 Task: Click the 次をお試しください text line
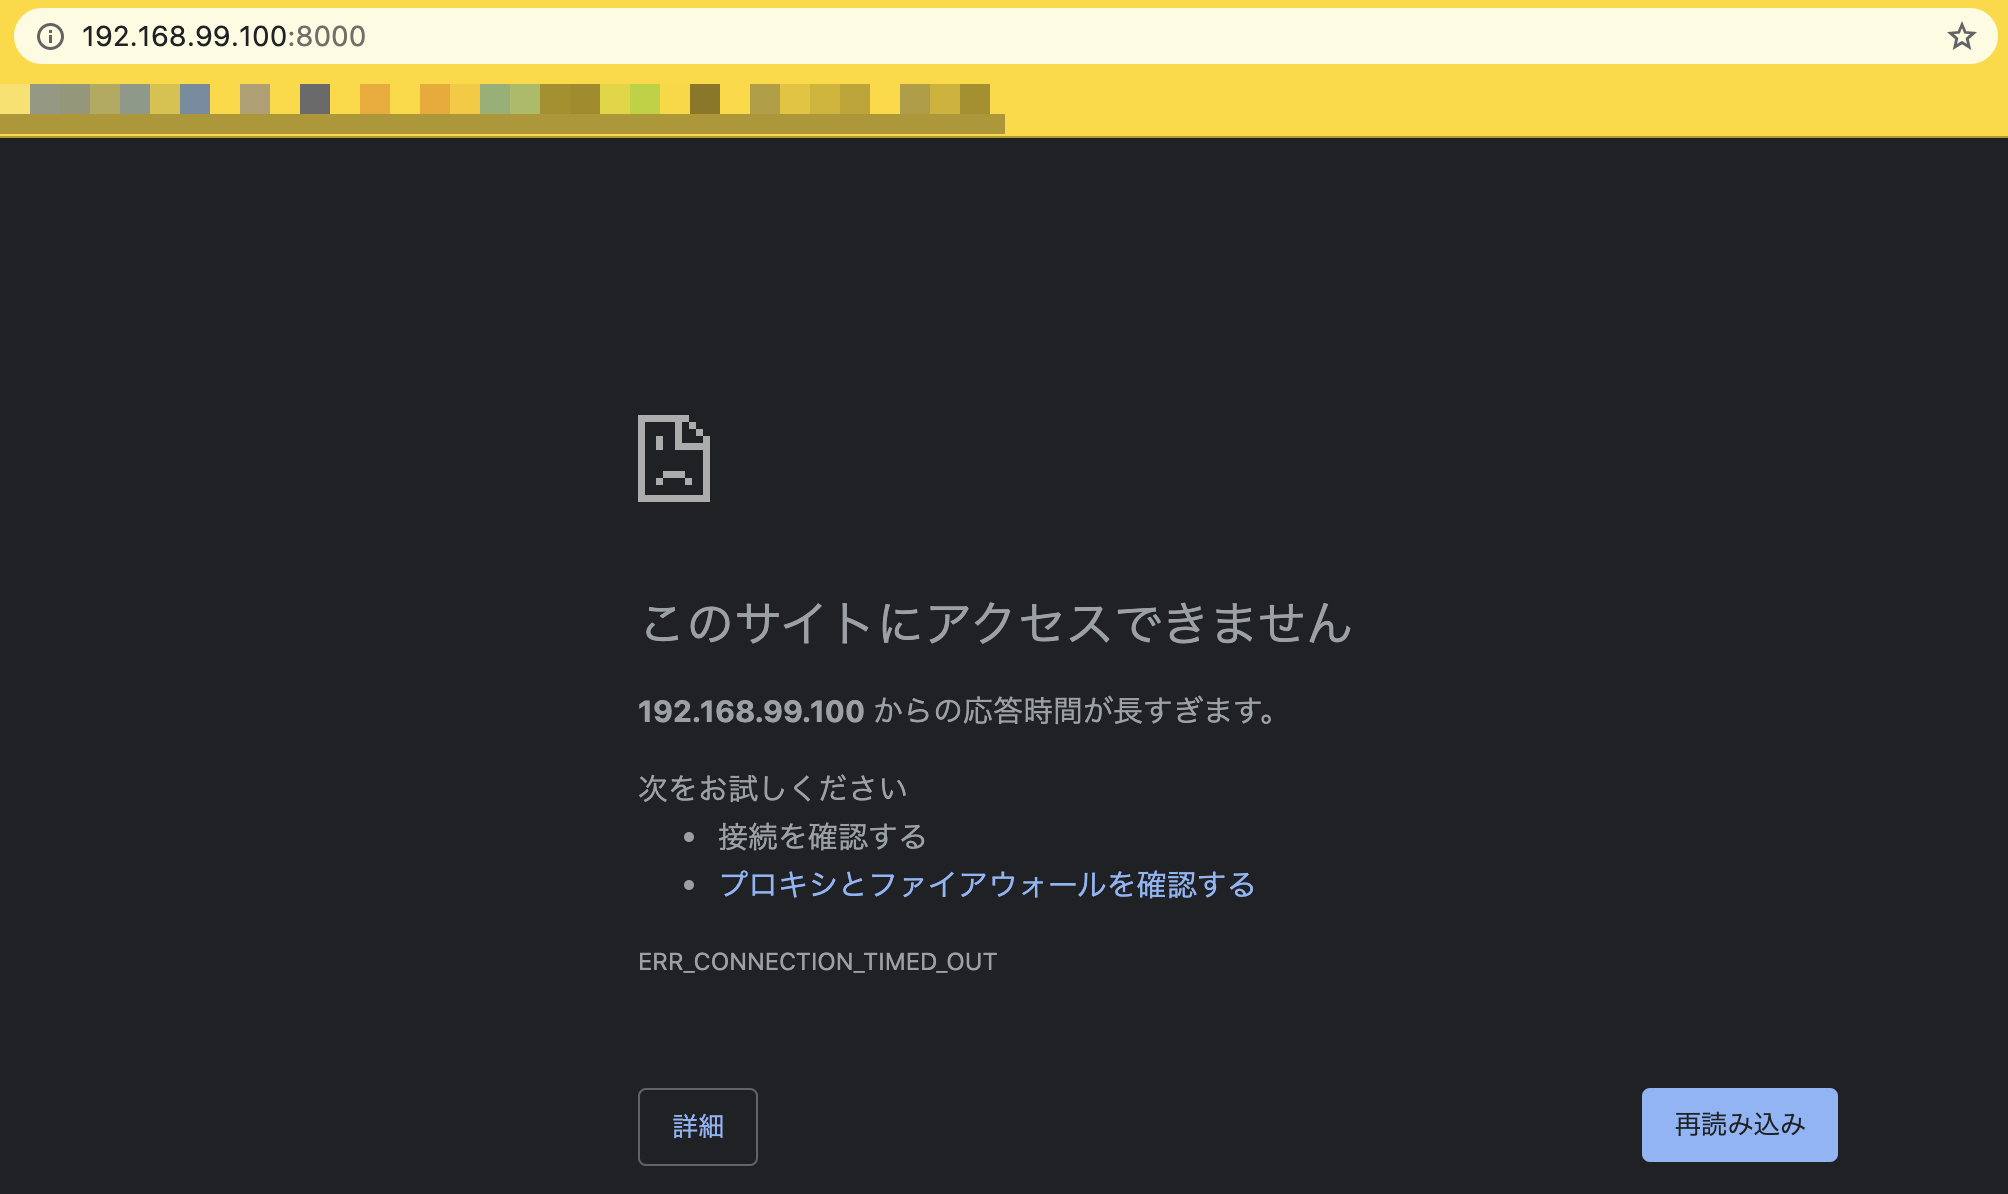pyautogui.click(x=772, y=788)
